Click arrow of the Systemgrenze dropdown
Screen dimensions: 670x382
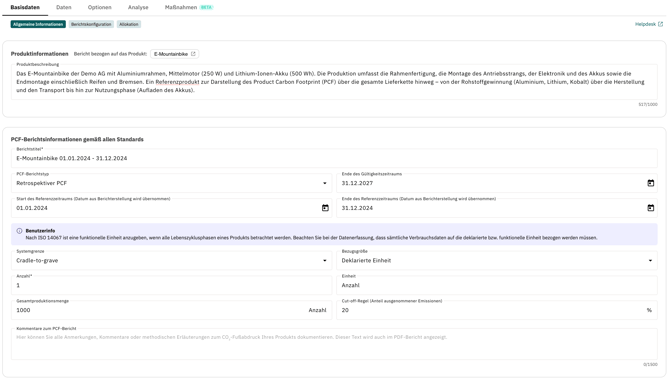(325, 261)
